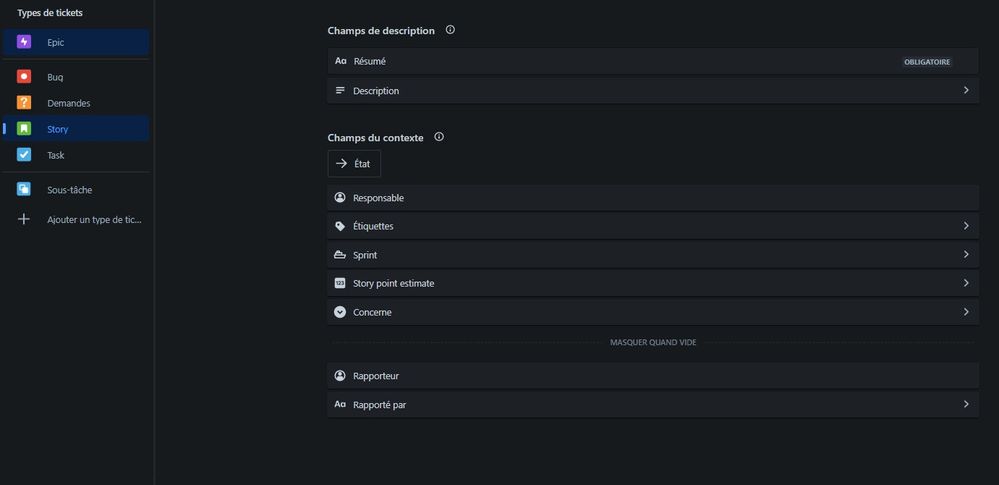Click the blue Task checkmark icon

[24, 155]
